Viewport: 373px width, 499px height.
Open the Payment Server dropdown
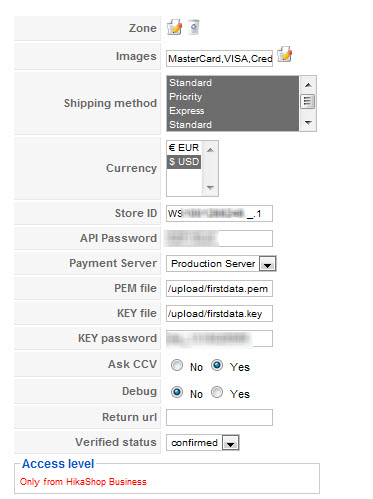pos(221,264)
